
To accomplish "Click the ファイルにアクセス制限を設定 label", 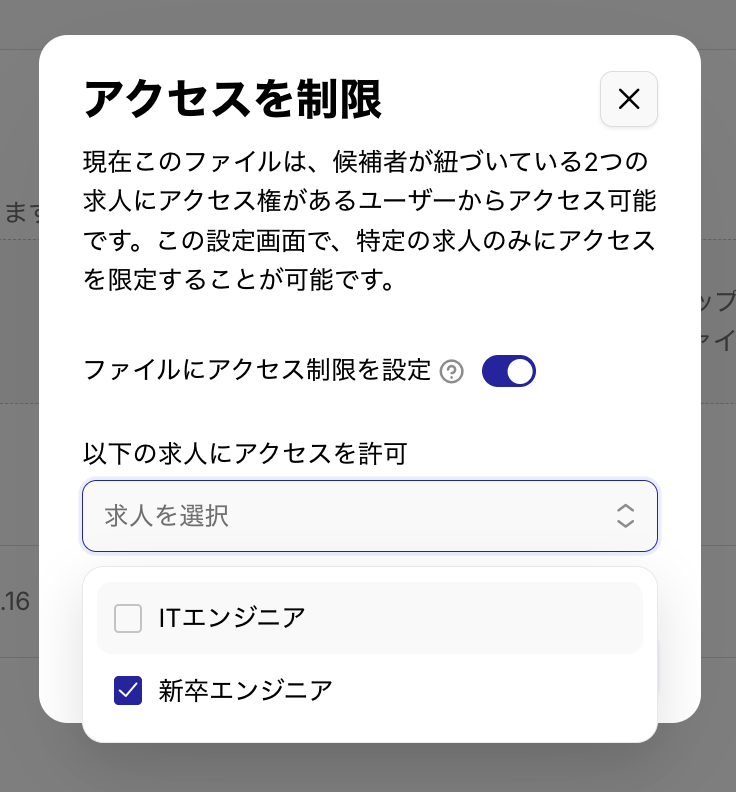I will coord(257,370).
